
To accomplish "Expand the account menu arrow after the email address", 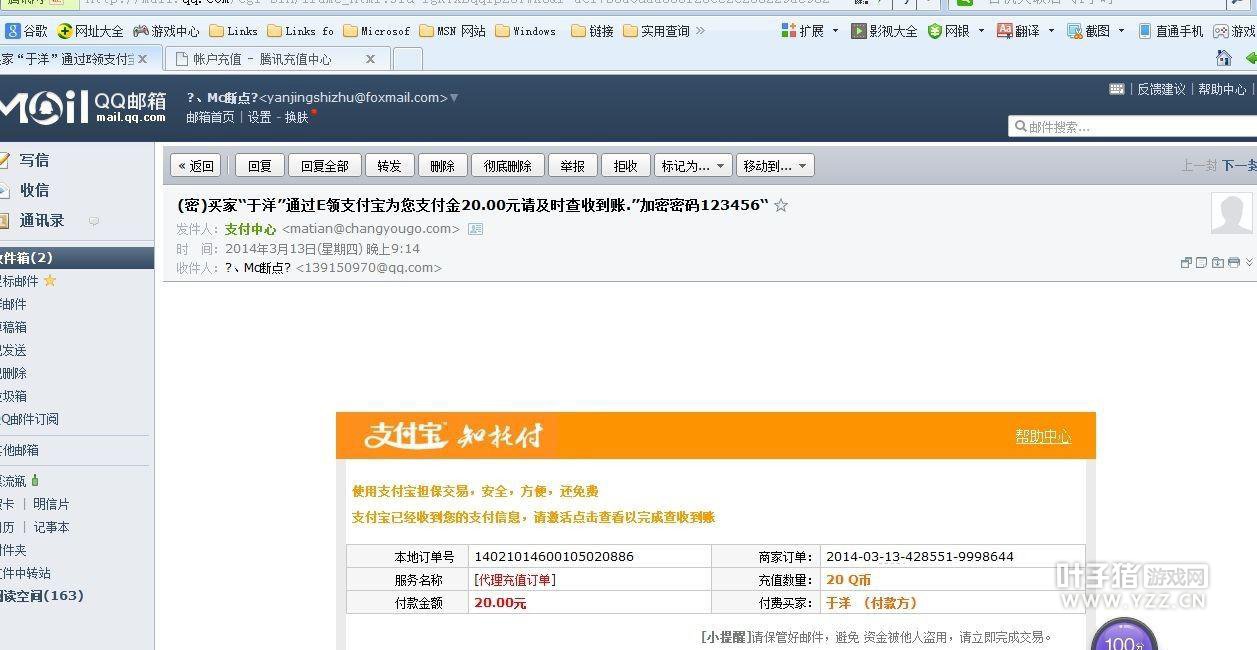I will click(454, 98).
